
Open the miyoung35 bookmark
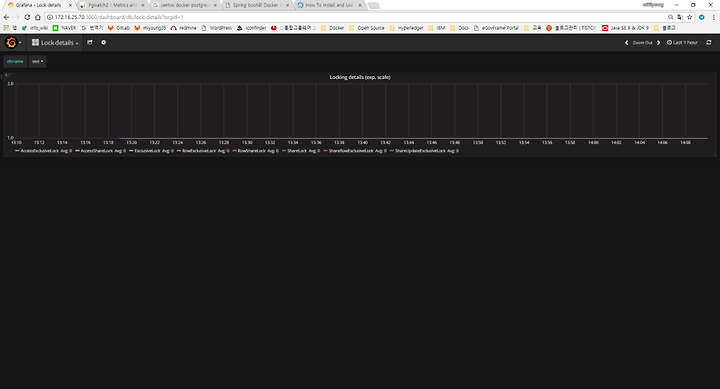(150, 28)
